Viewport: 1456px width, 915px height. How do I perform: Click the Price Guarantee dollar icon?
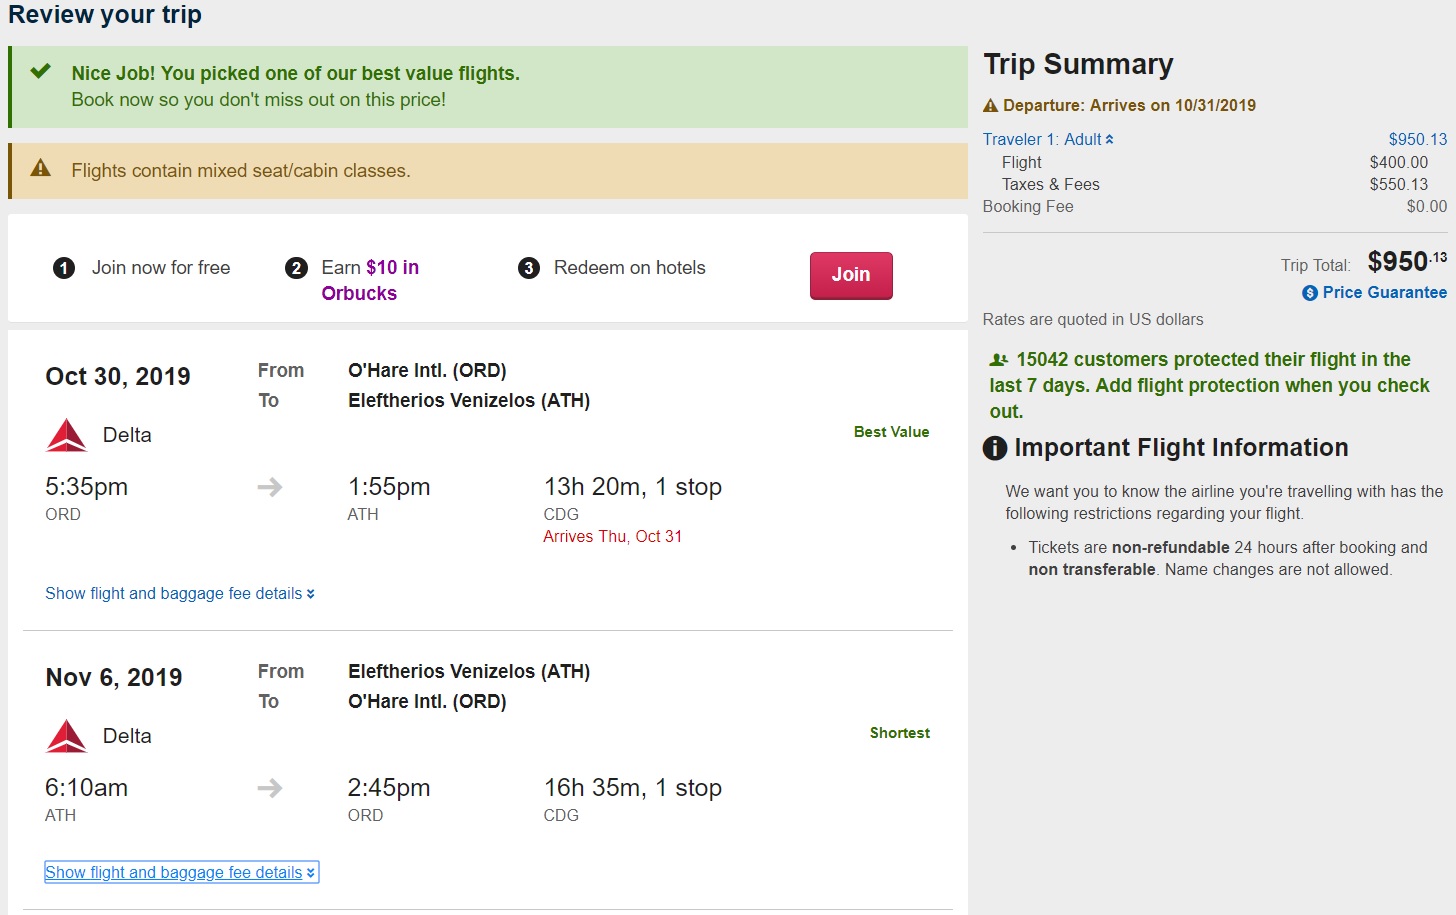tap(1309, 293)
